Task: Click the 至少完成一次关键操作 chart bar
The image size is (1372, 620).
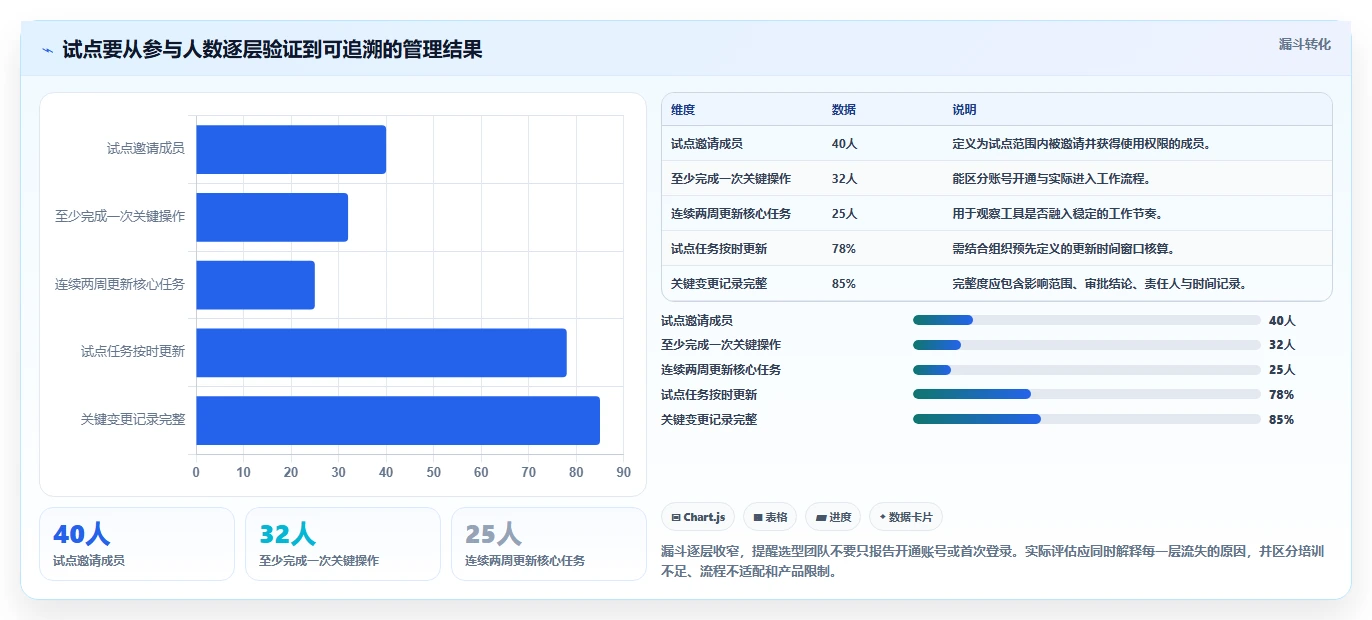Action: pyautogui.click(x=272, y=217)
